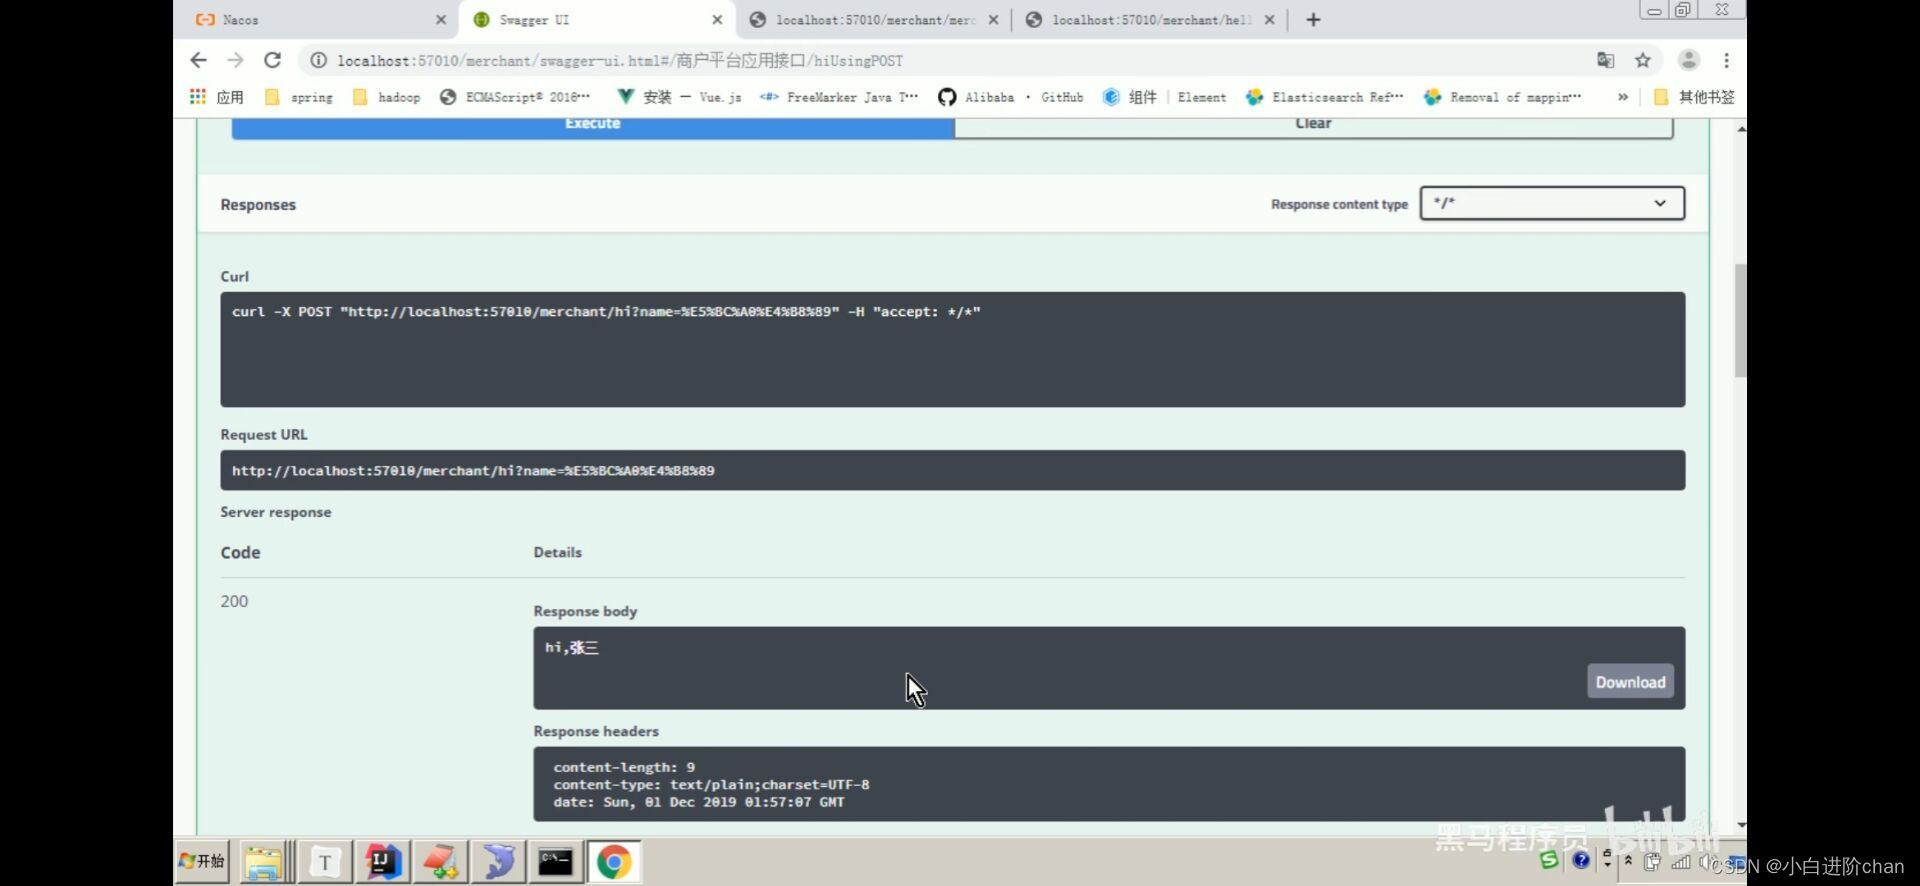1920x886 pixels.
Task: Open the command prompt taskbar icon
Action: 555,862
